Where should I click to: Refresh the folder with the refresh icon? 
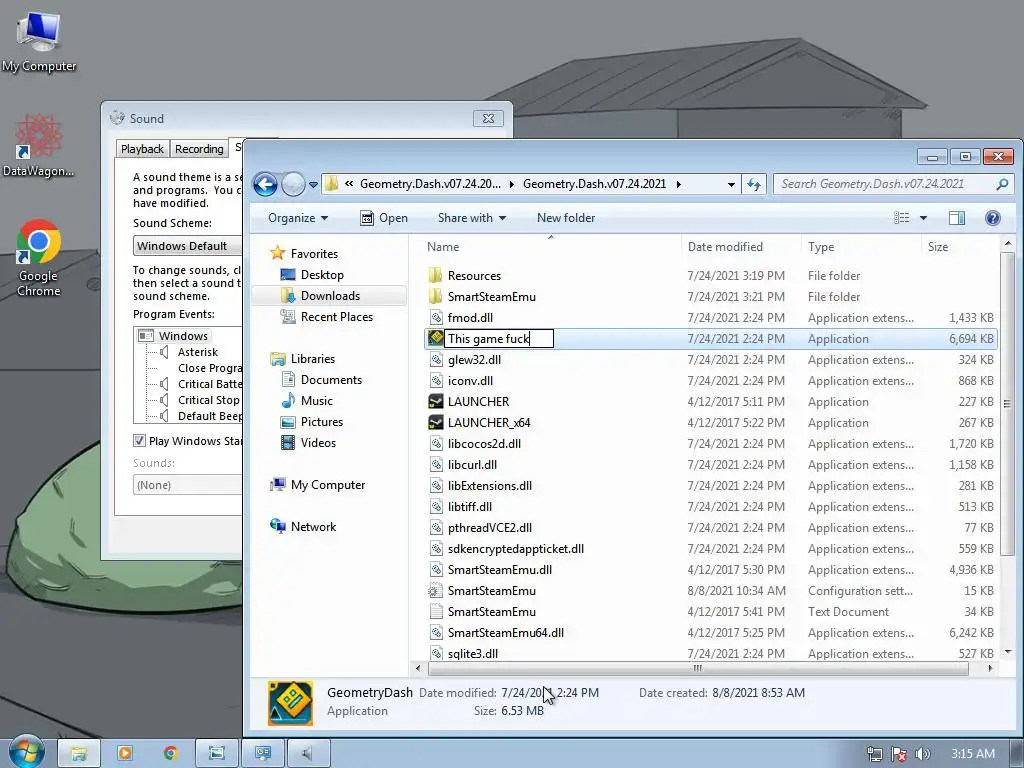tap(754, 184)
